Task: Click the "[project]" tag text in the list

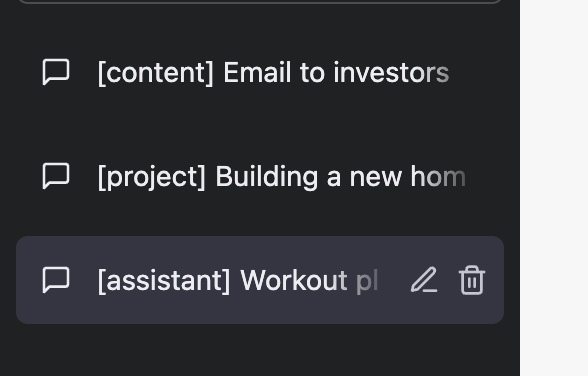Action: point(152,177)
